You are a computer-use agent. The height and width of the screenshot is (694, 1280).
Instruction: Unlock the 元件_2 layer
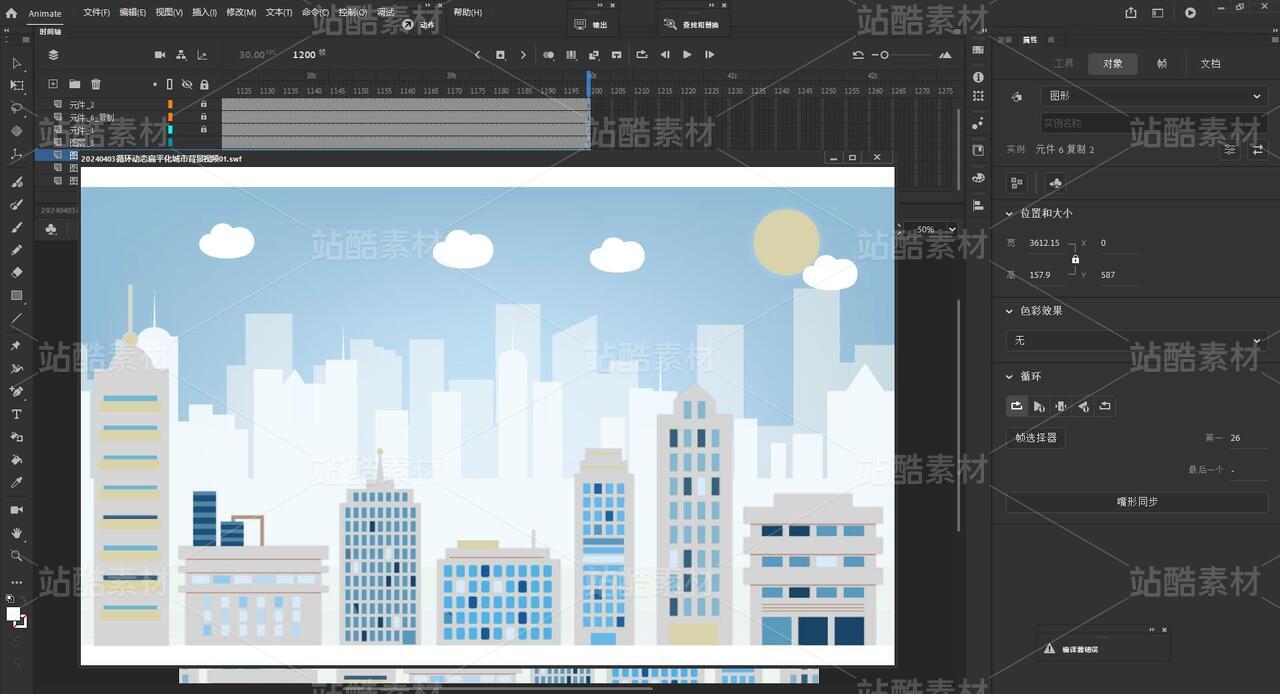[x=204, y=104]
